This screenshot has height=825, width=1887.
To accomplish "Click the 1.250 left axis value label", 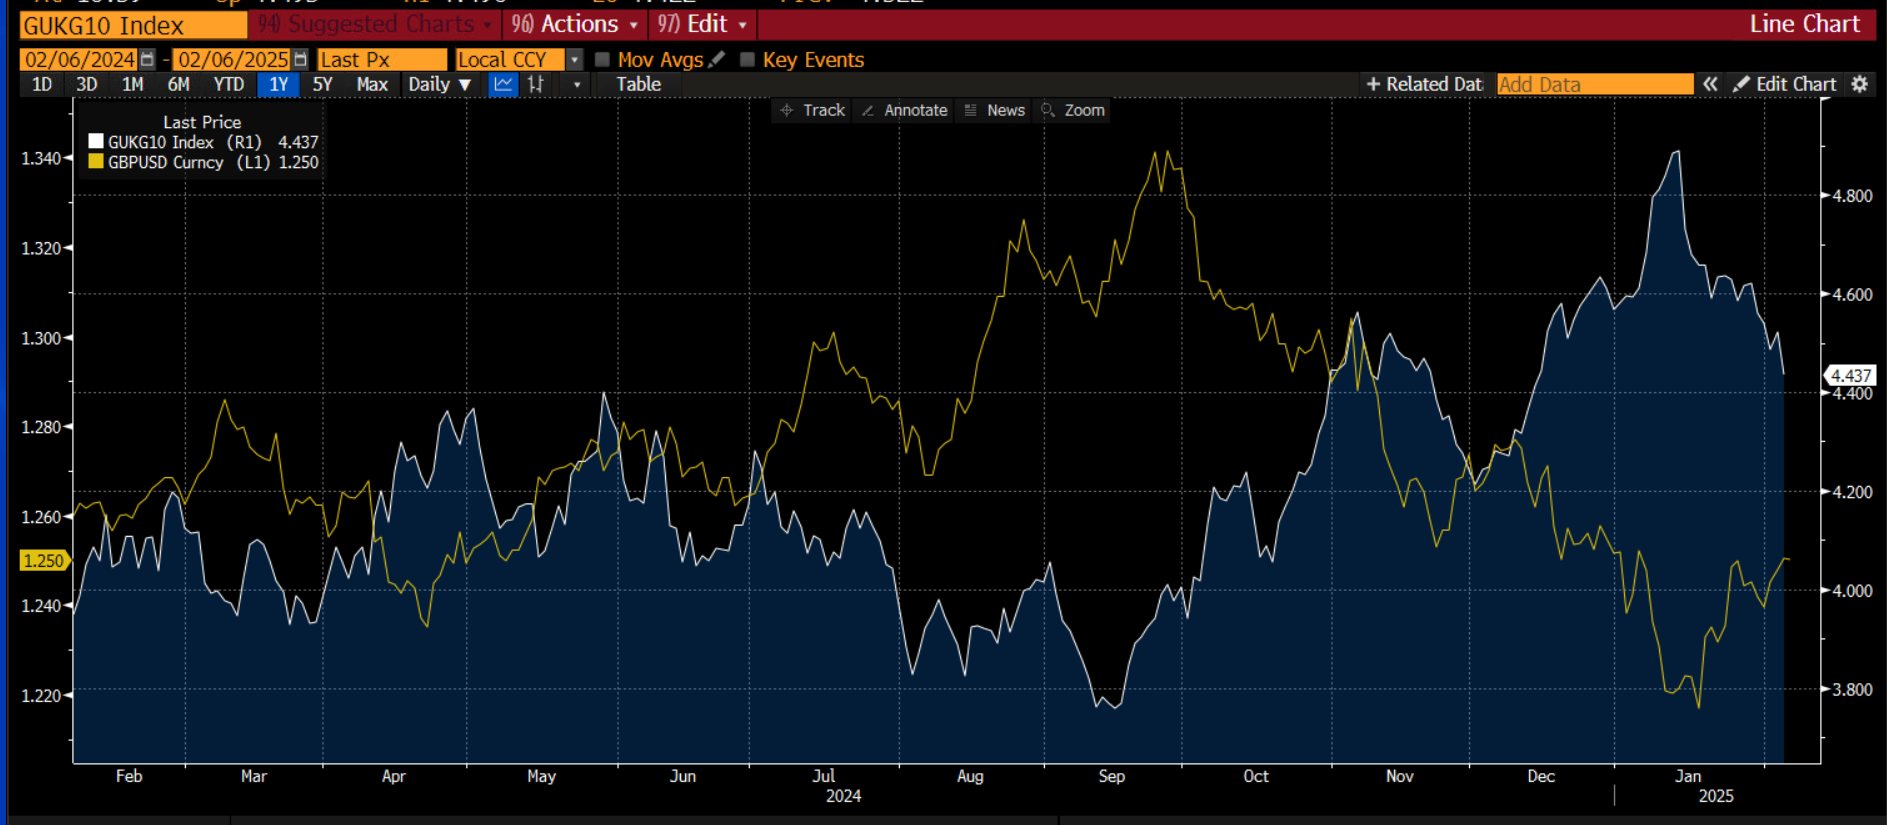I will pos(44,561).
